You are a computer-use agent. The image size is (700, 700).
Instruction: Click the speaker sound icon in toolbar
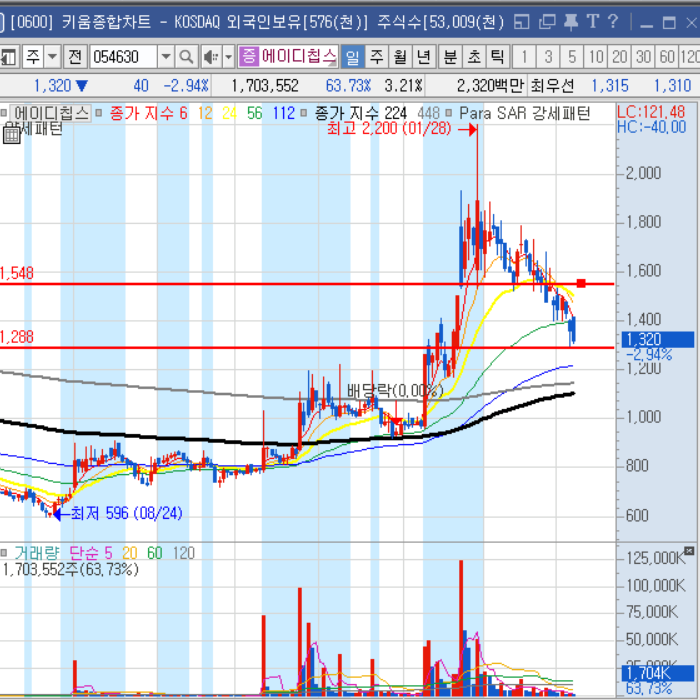pyautogui.click(x=211, y=57)
